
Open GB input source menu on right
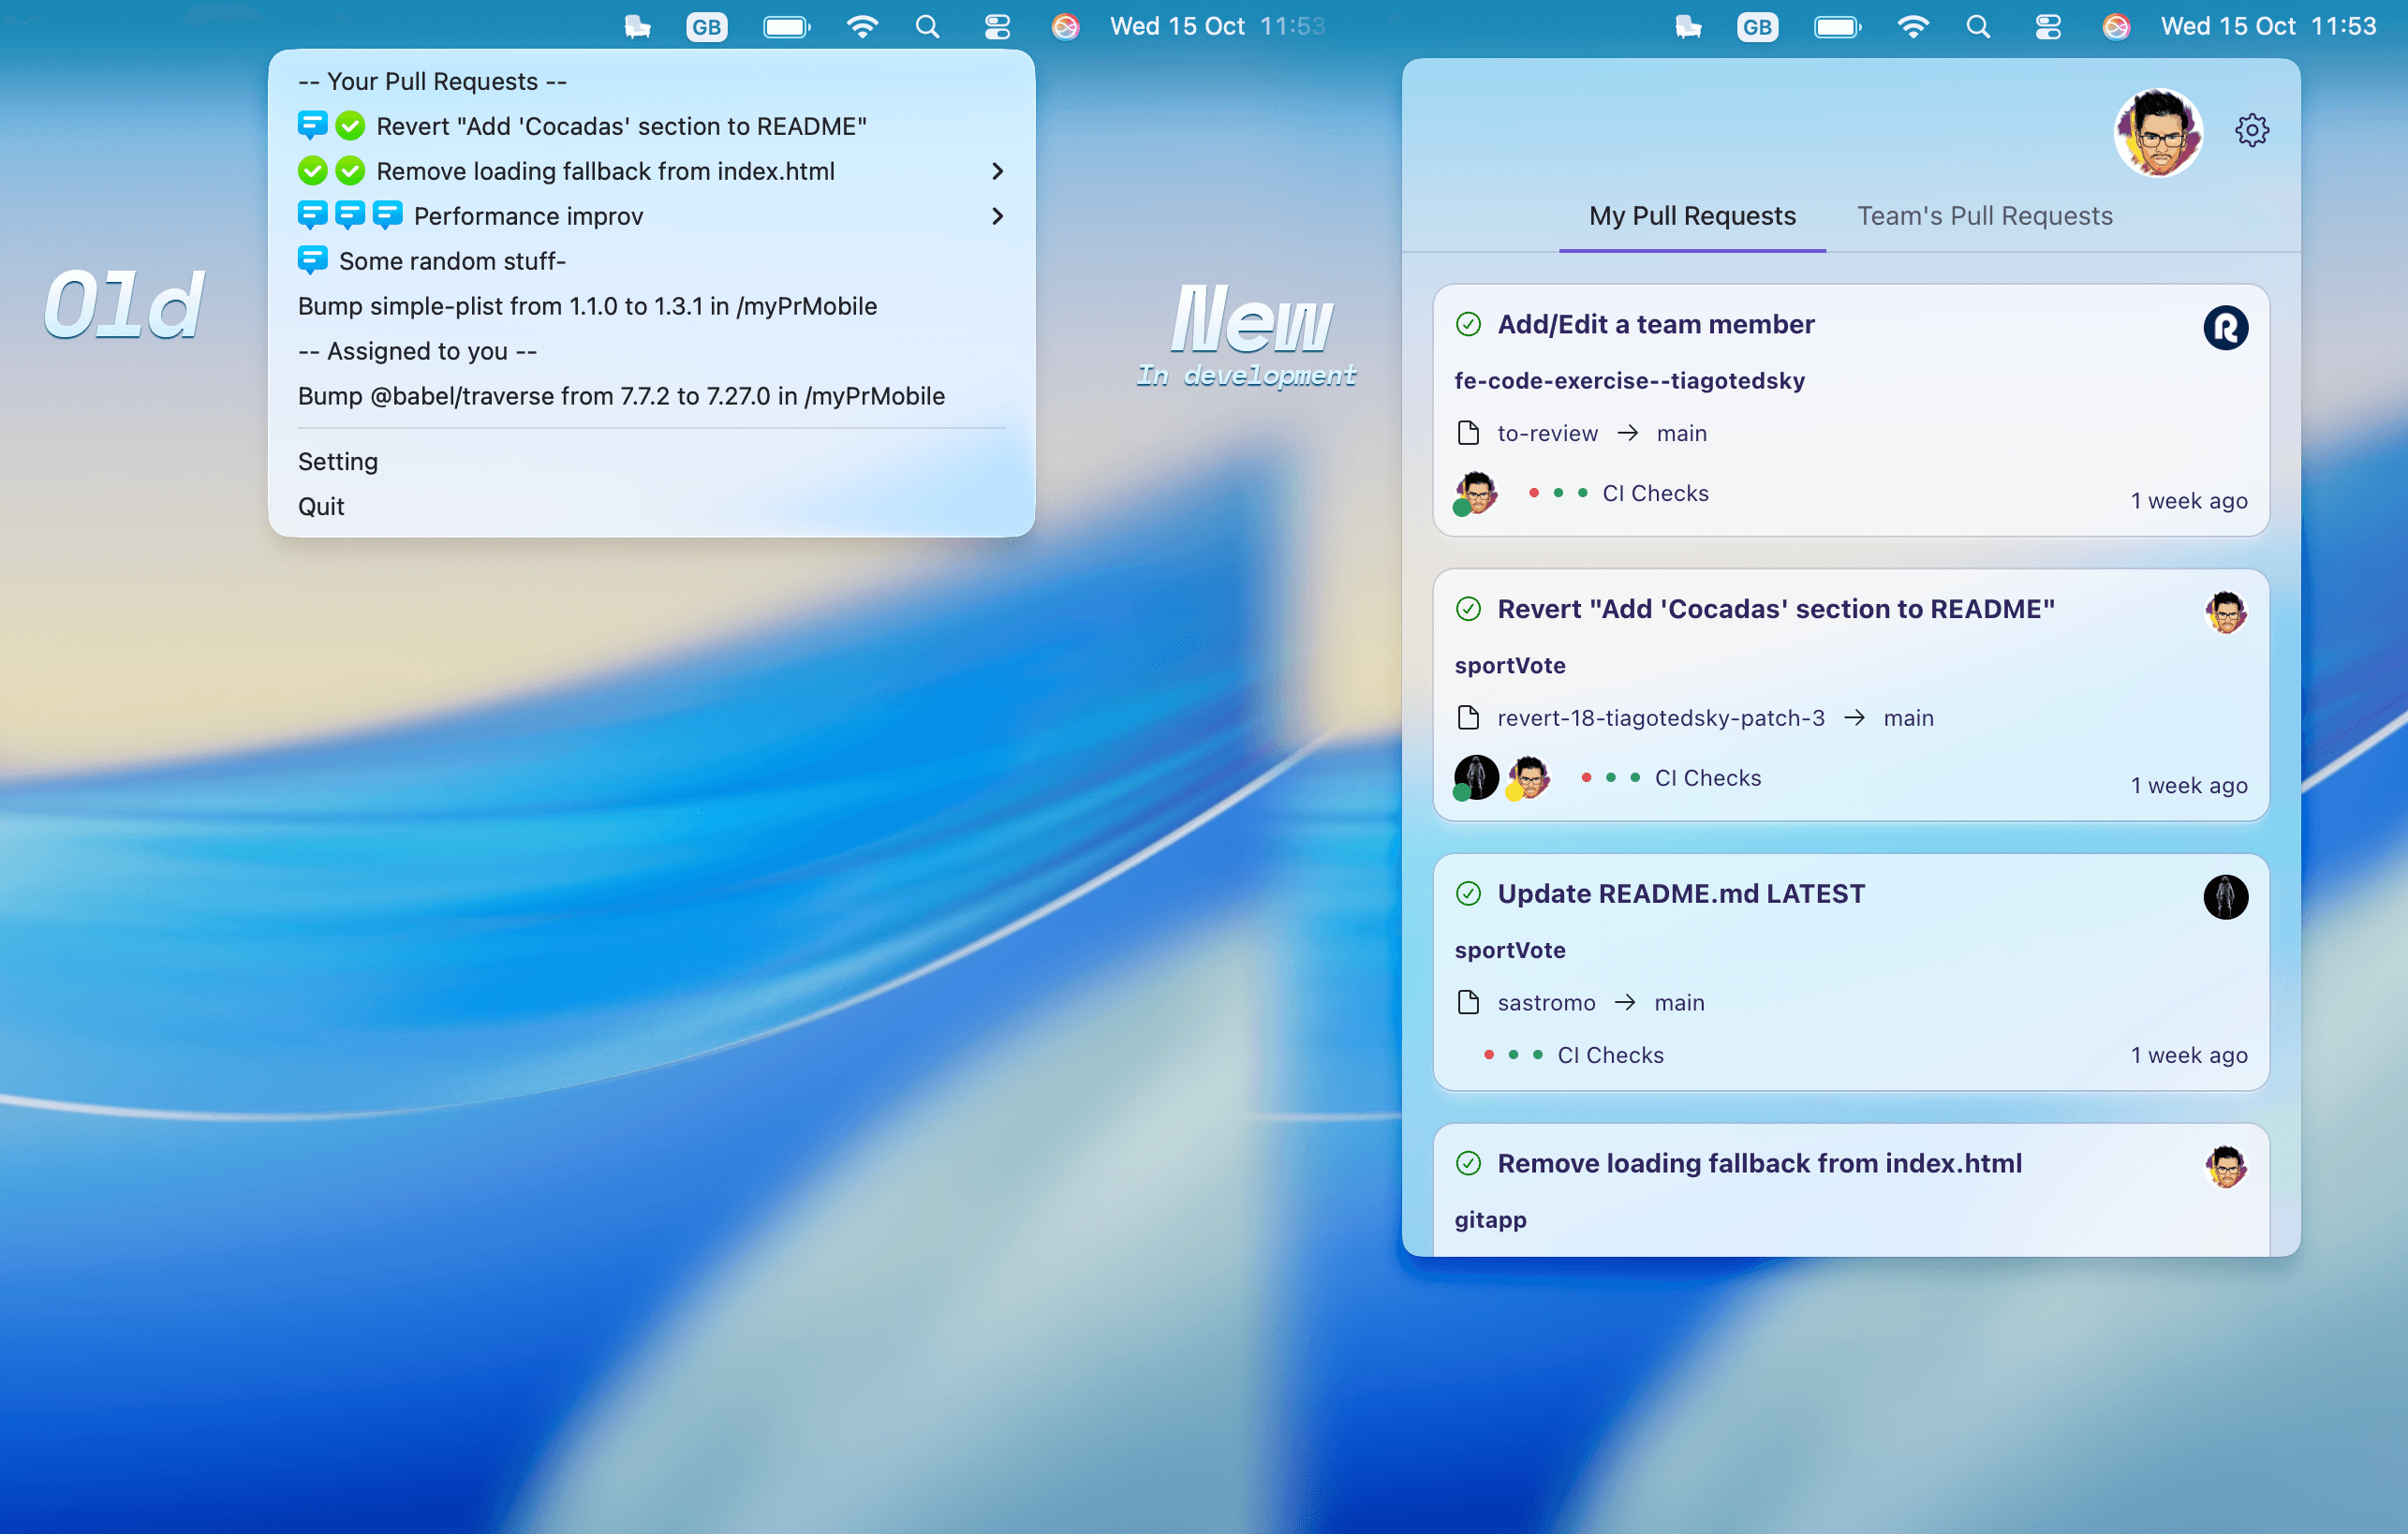(x=1757, y=27)
